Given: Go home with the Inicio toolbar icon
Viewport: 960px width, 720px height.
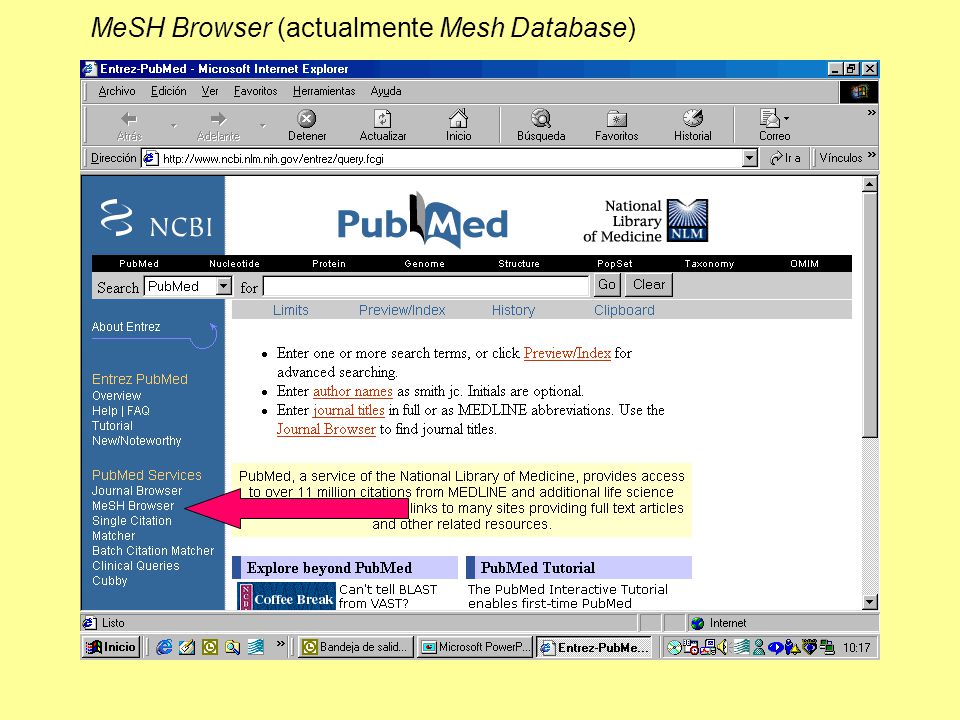Looking at the screenshot, I should pos(459,118).
